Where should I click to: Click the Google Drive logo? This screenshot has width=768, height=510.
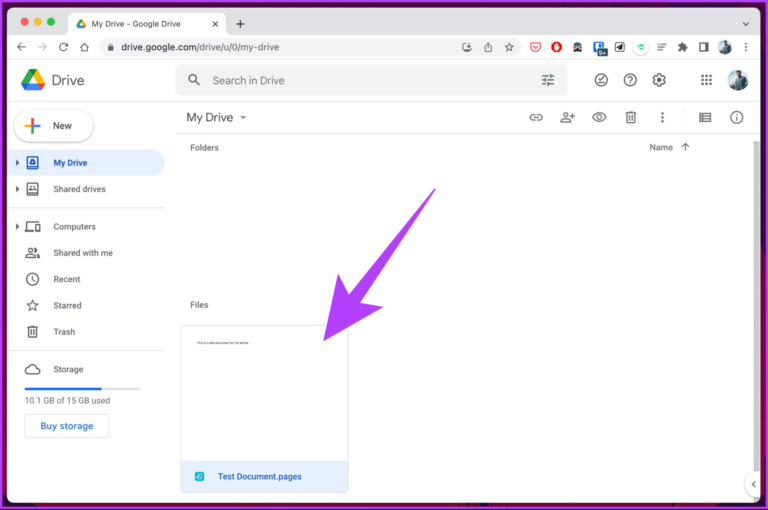coord(33,80)
